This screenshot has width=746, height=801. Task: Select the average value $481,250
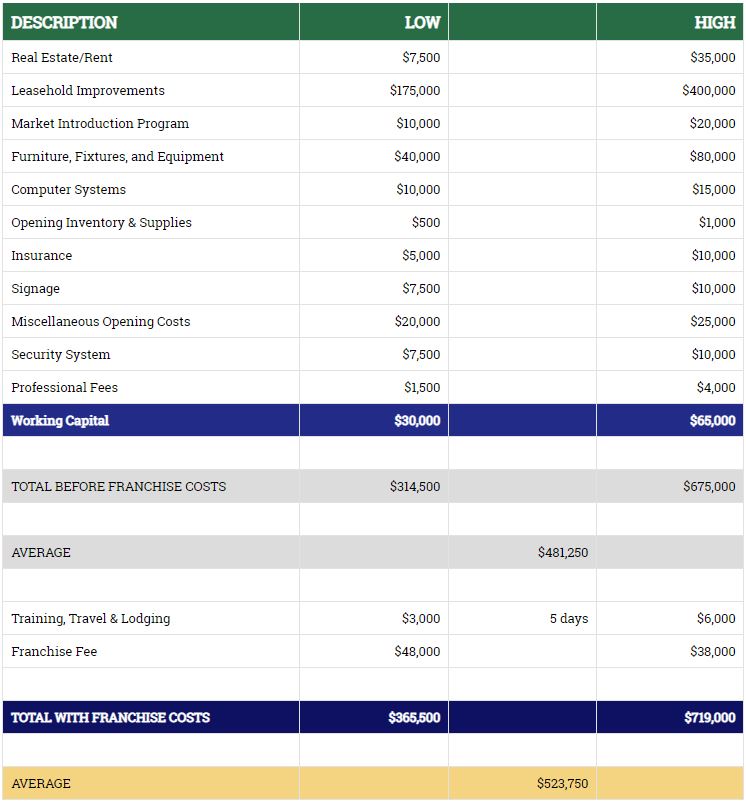[562, 553]
